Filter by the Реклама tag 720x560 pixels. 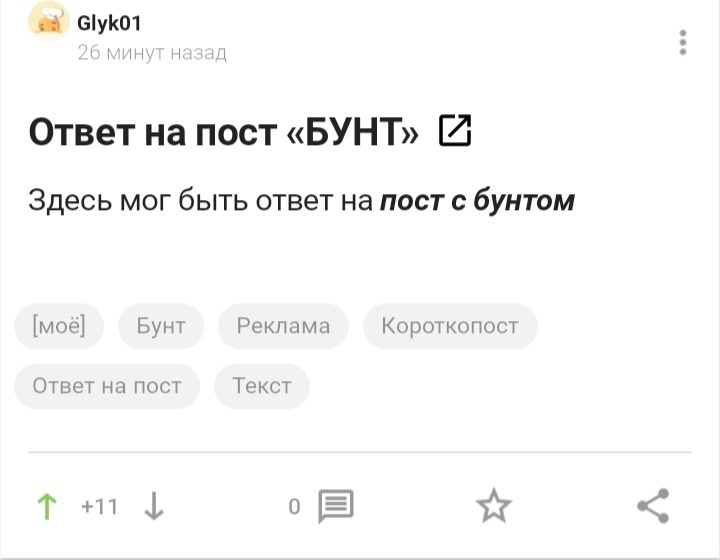tap(283, 326)
